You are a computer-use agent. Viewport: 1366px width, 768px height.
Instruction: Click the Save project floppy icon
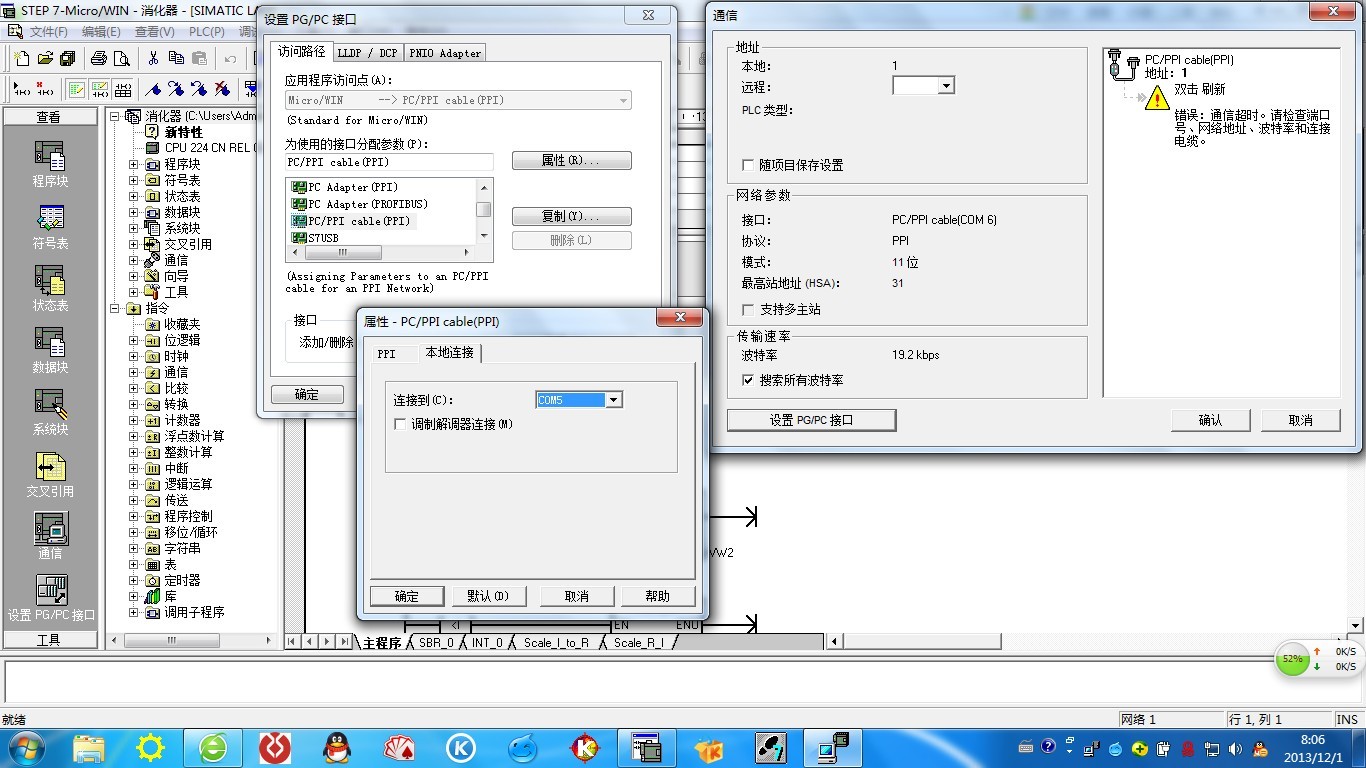tap(68, 58)
